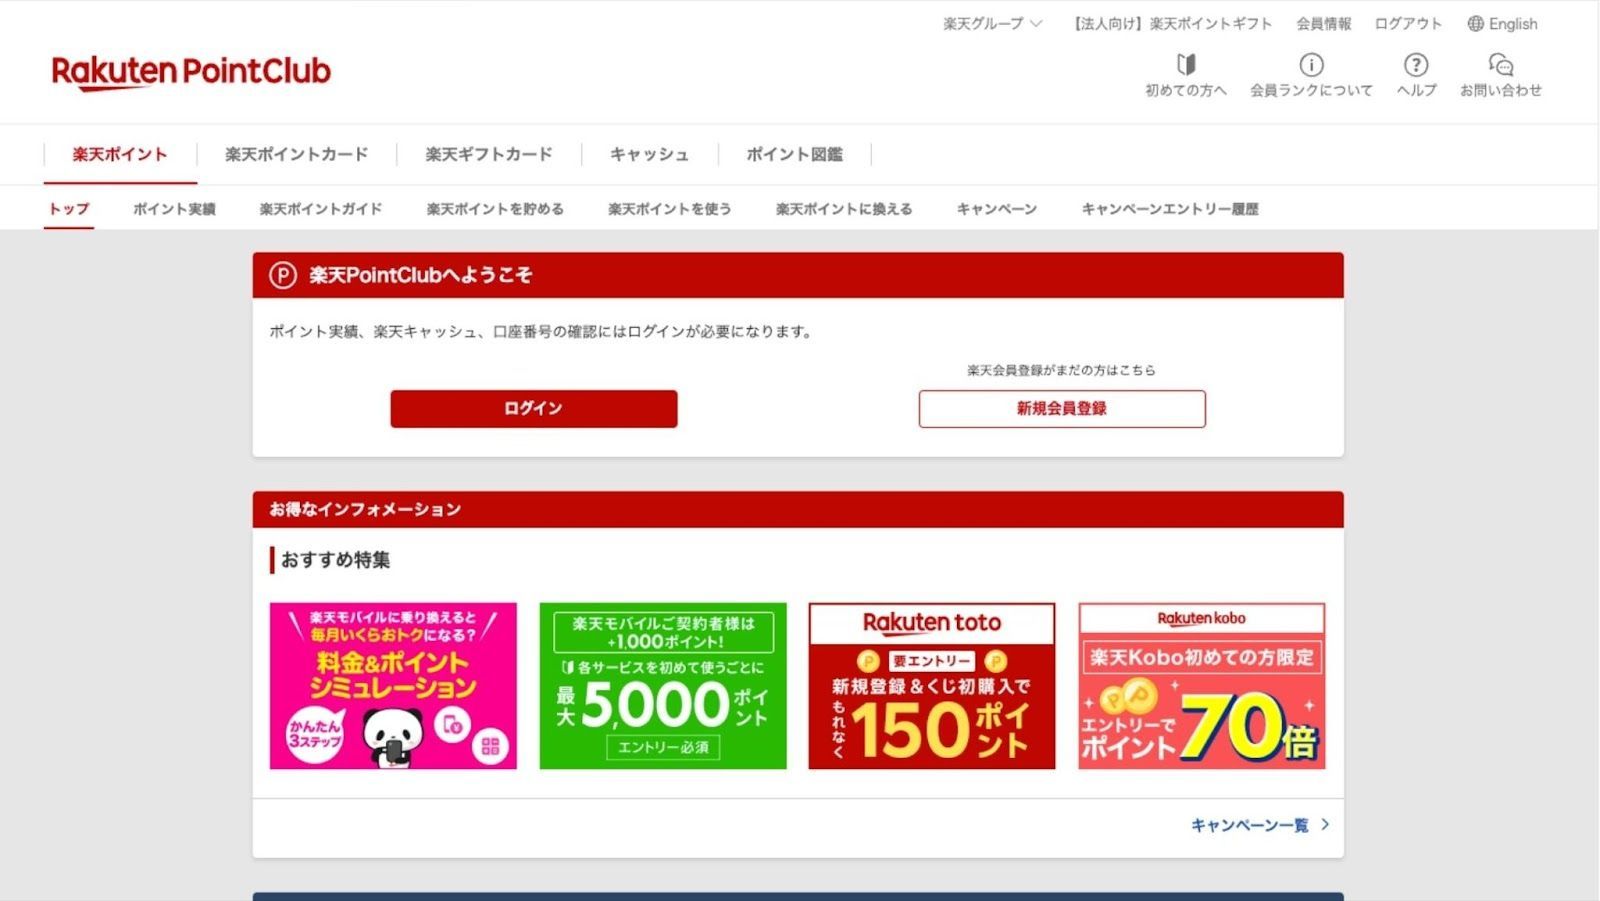
Task: Click the お問い合わせ text label
Action: [x=1501, y=90]
